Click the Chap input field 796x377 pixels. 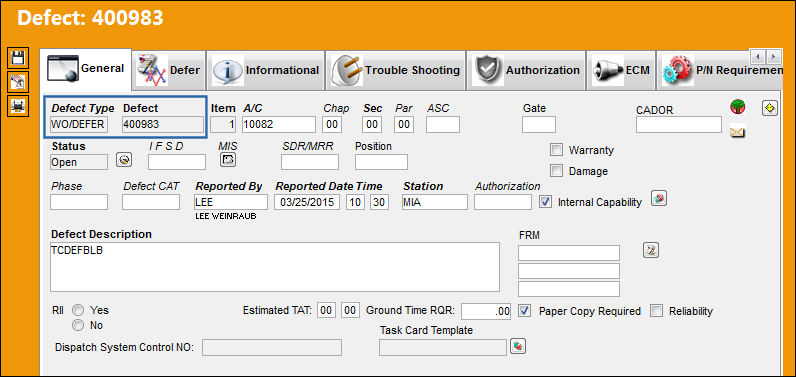point(332,124)
